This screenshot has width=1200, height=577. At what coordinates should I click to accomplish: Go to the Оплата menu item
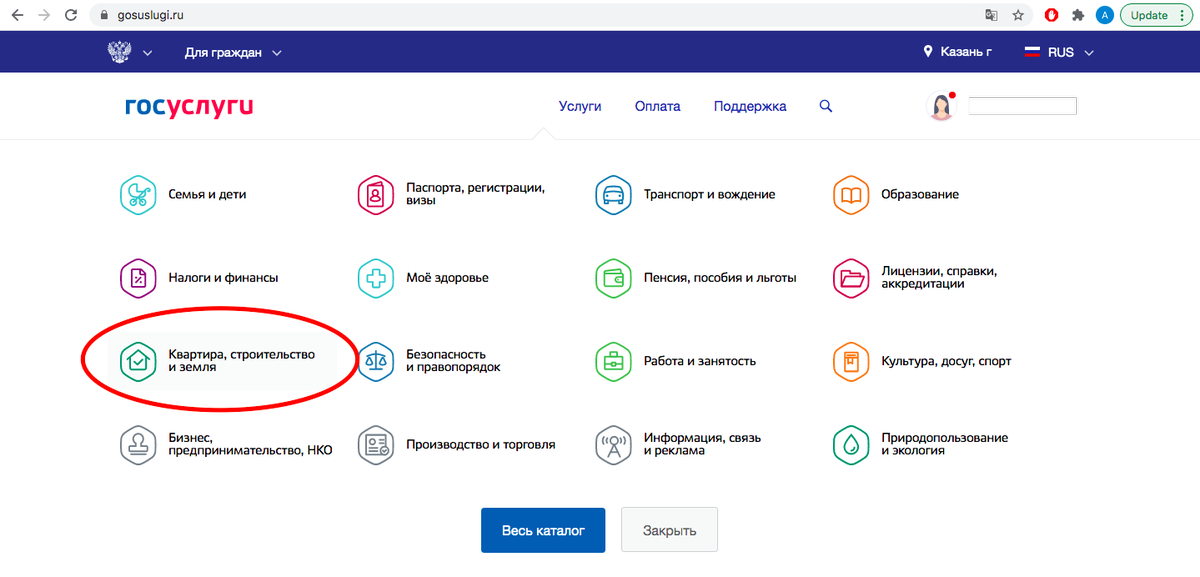(x=657, y=106)
